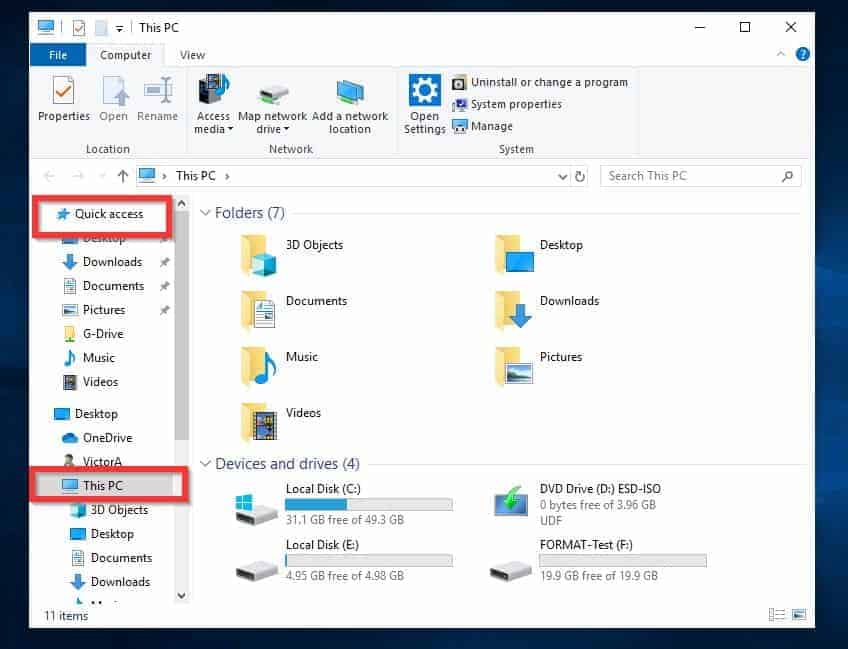Switch to large icons view in the status bar
Screen dimensions: 848x649
tap(799, 615)
